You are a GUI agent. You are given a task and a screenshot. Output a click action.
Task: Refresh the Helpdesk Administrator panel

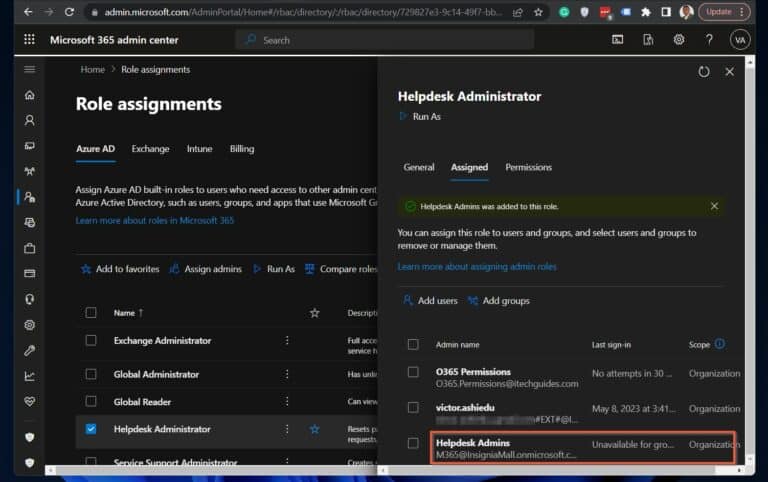pos(704,72)
